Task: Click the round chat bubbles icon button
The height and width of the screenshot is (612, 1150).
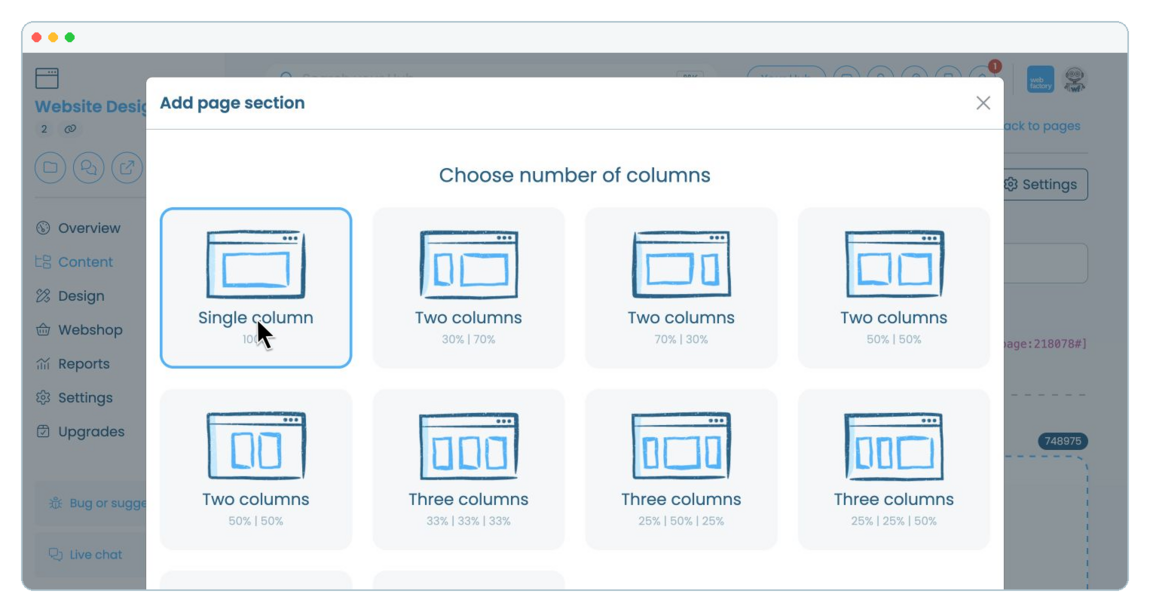Action: pyautogui.click(x=89, y=168)
